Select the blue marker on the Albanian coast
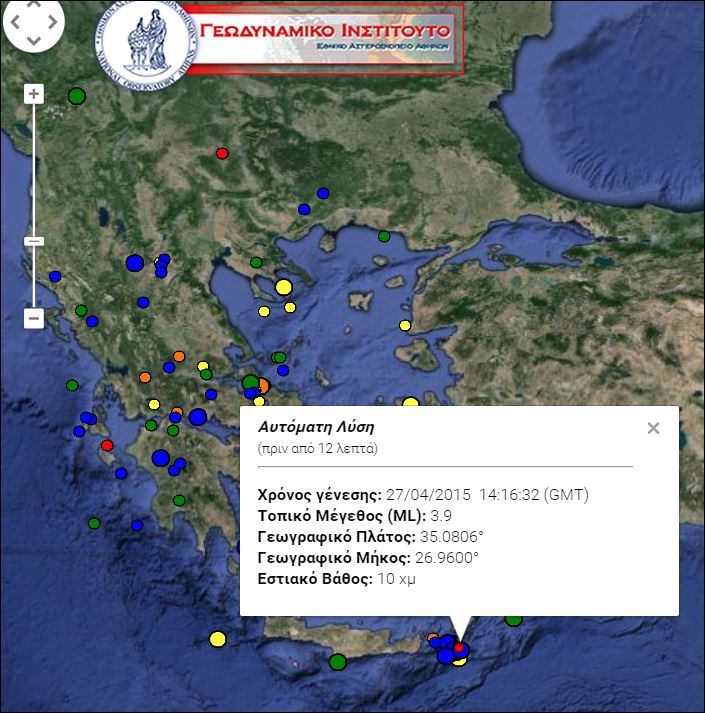The image size is (705, 713). pyautogui.click(x=55, y=276)
